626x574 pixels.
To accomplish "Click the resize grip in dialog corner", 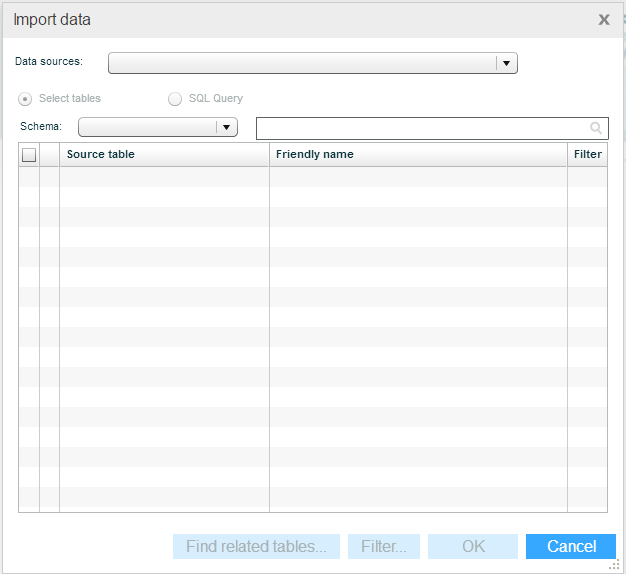I will (616, 565).
